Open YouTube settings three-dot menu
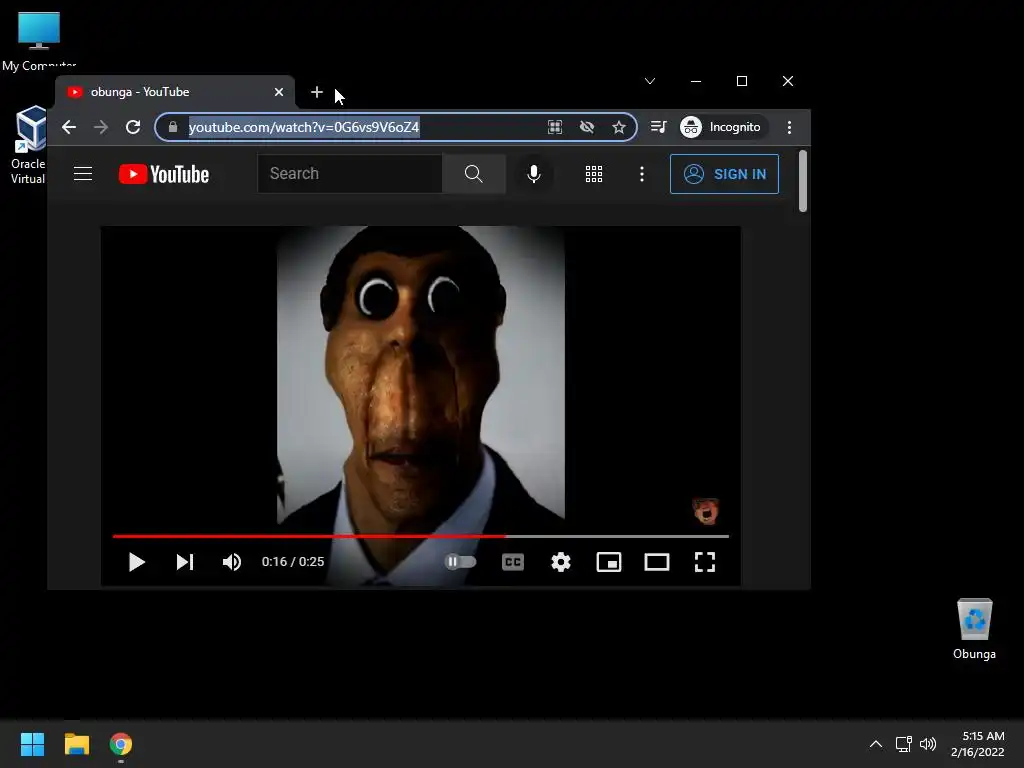This screenshot has height=768, width=1024. [642, 174]
